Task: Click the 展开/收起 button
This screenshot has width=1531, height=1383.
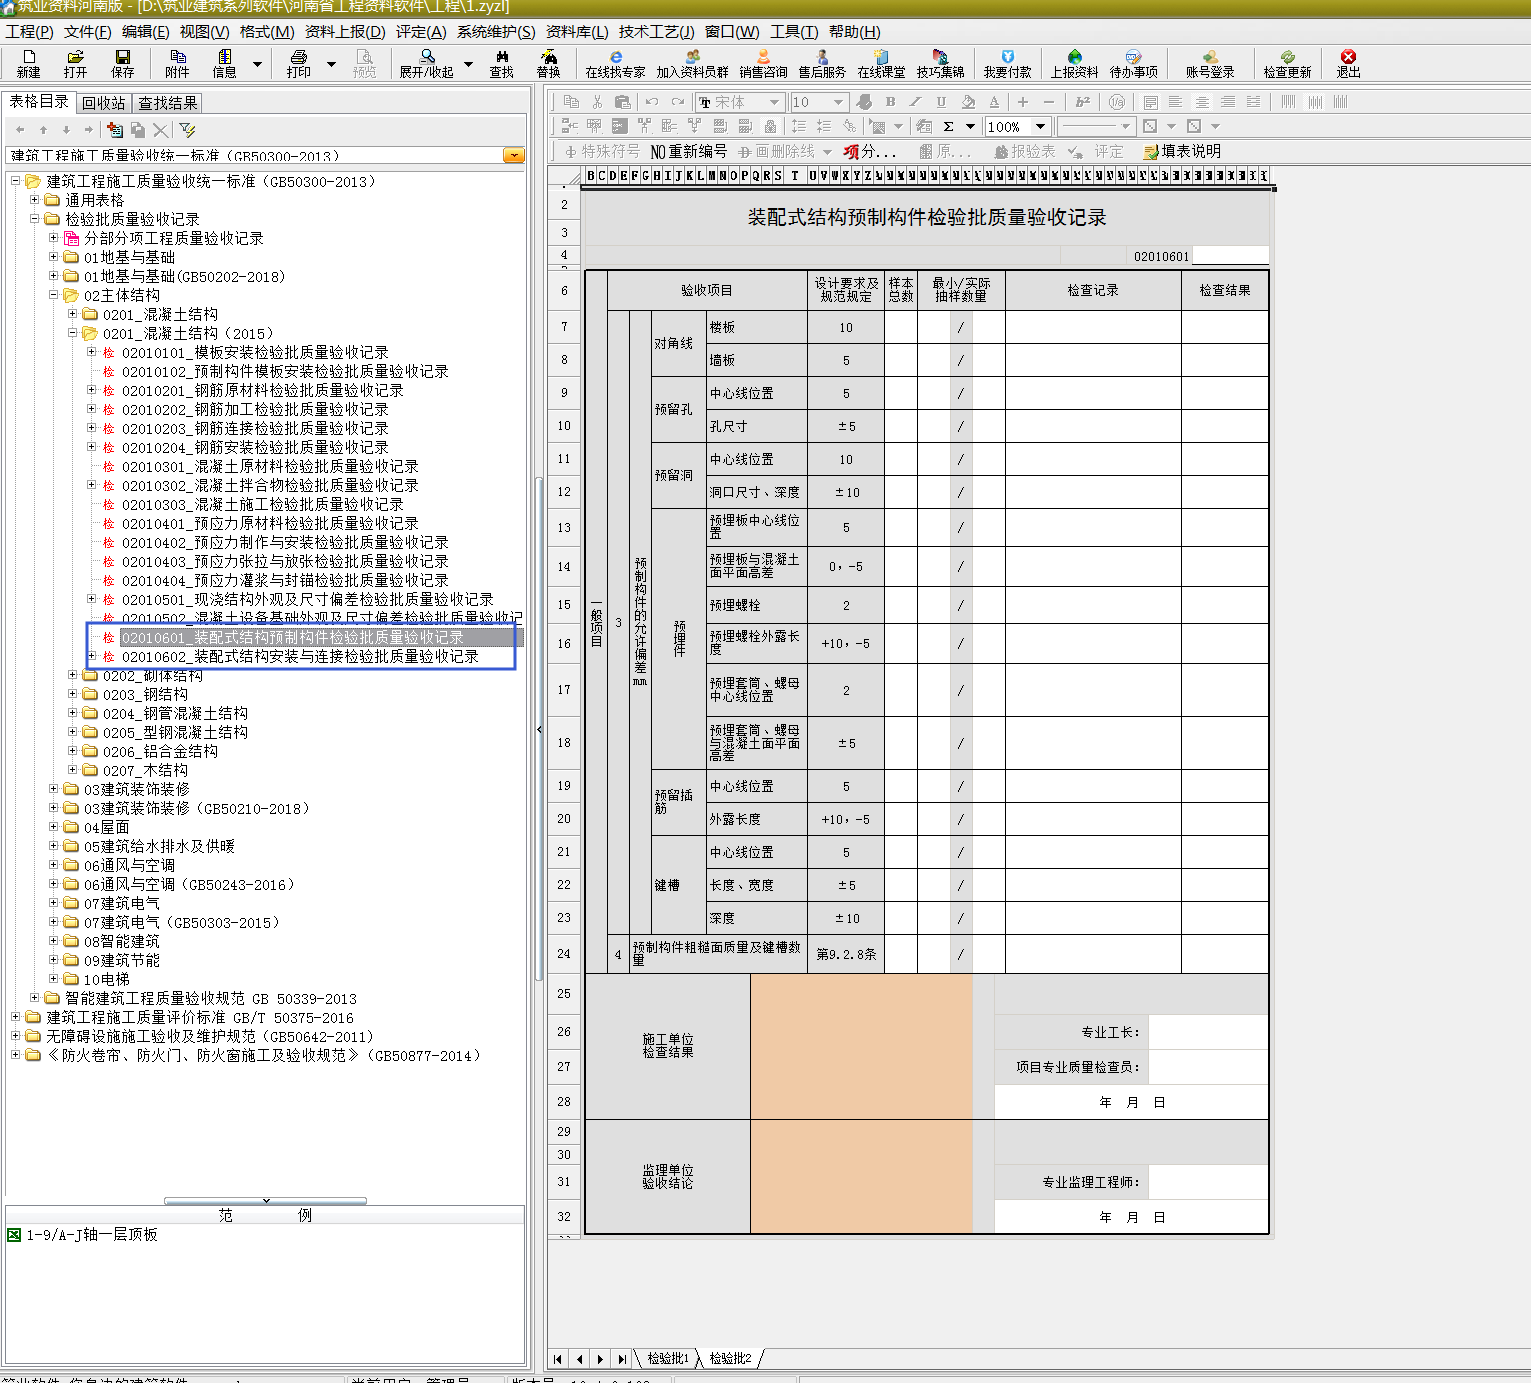Action: 427,63
